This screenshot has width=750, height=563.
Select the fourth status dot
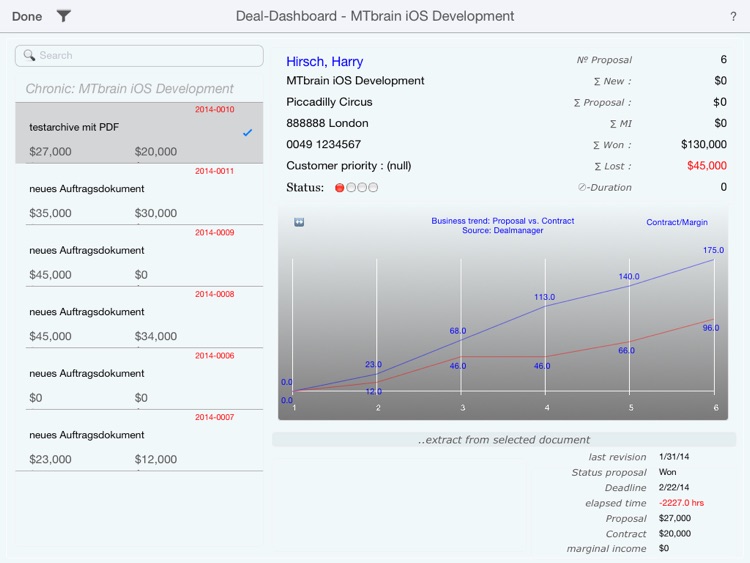coord(373,188)
